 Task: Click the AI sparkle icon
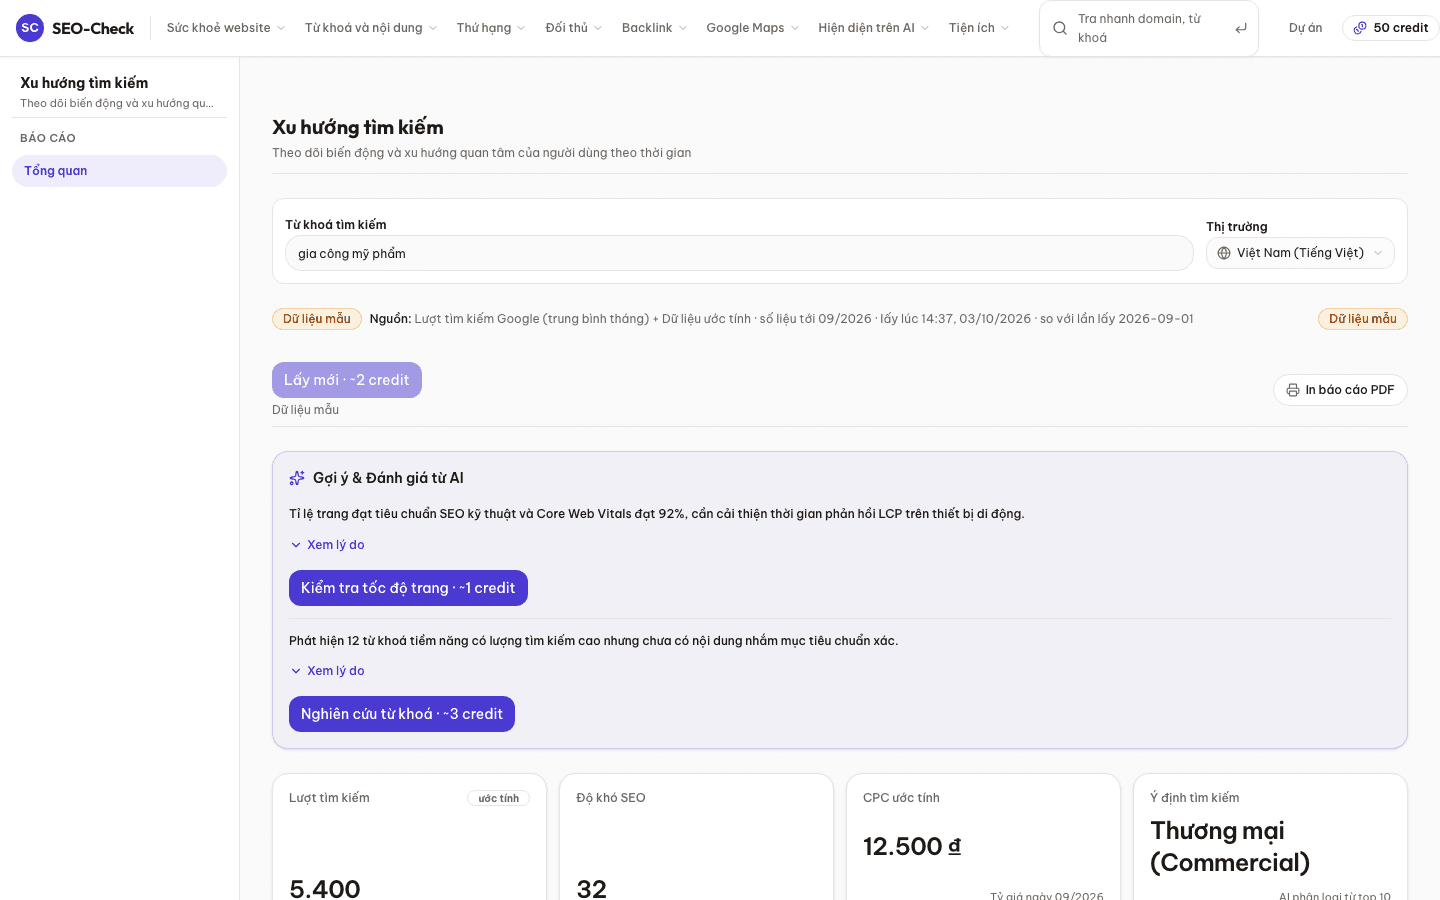pyautogui.click(x=297, y=478)
